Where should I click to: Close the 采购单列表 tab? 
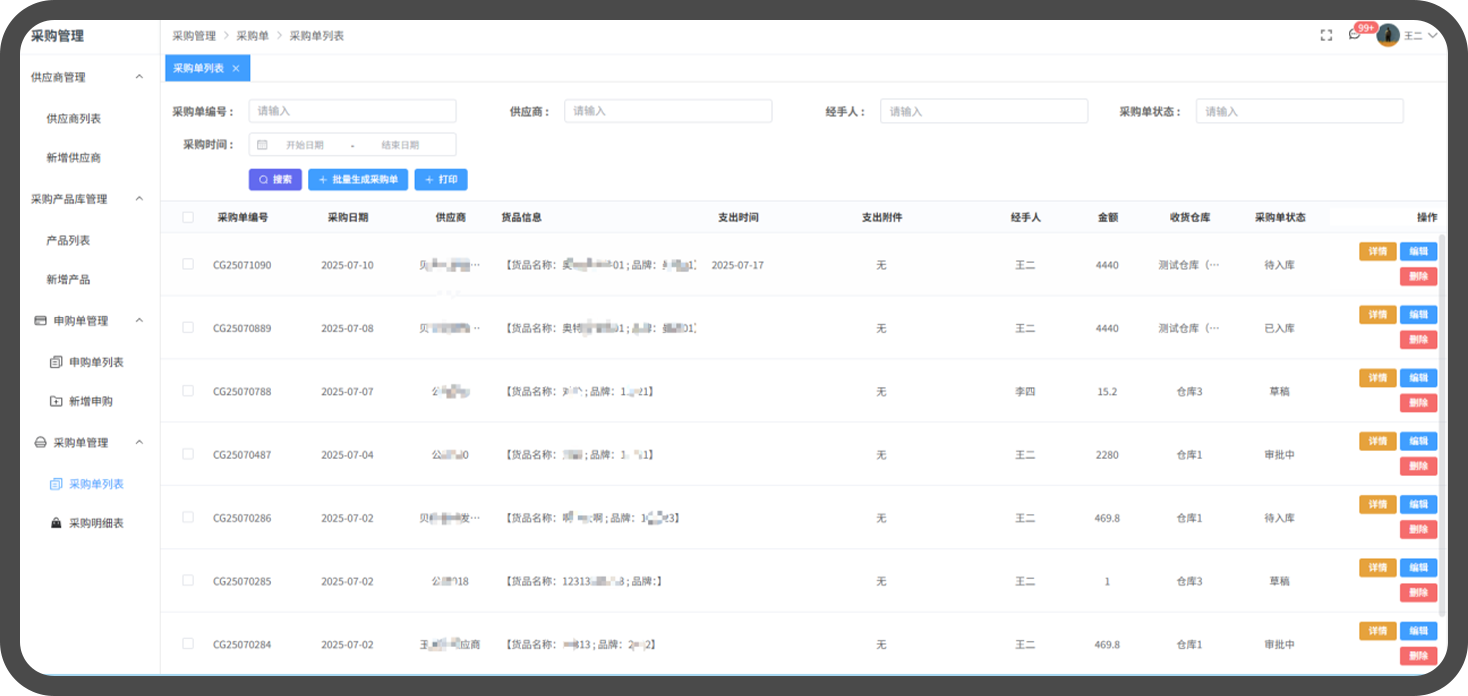coord(236,68)
